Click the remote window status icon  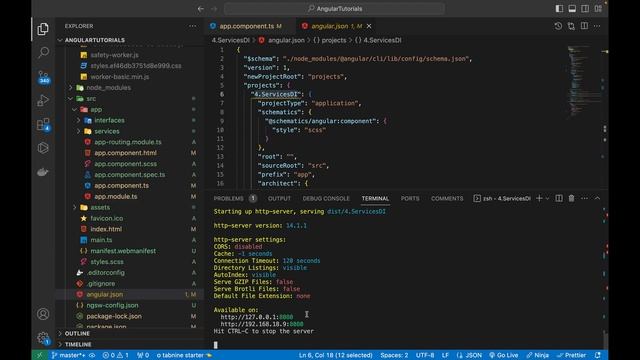click(x=40, y=355)
